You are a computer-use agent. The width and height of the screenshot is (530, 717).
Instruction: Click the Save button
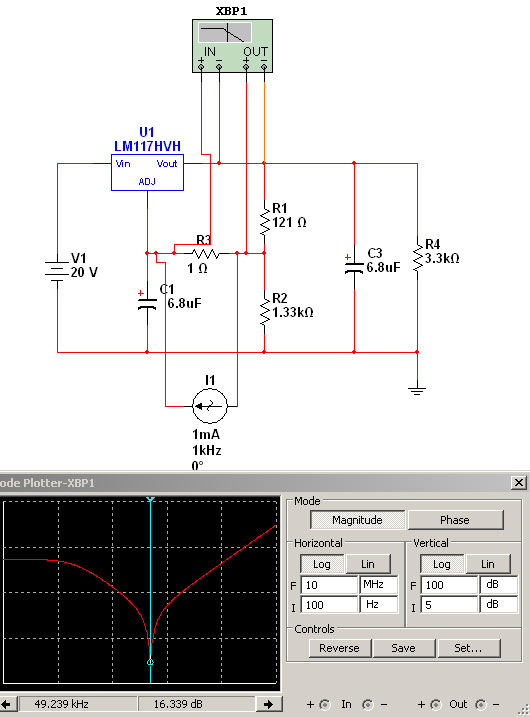pyautogui.click(x=403, y=648)
